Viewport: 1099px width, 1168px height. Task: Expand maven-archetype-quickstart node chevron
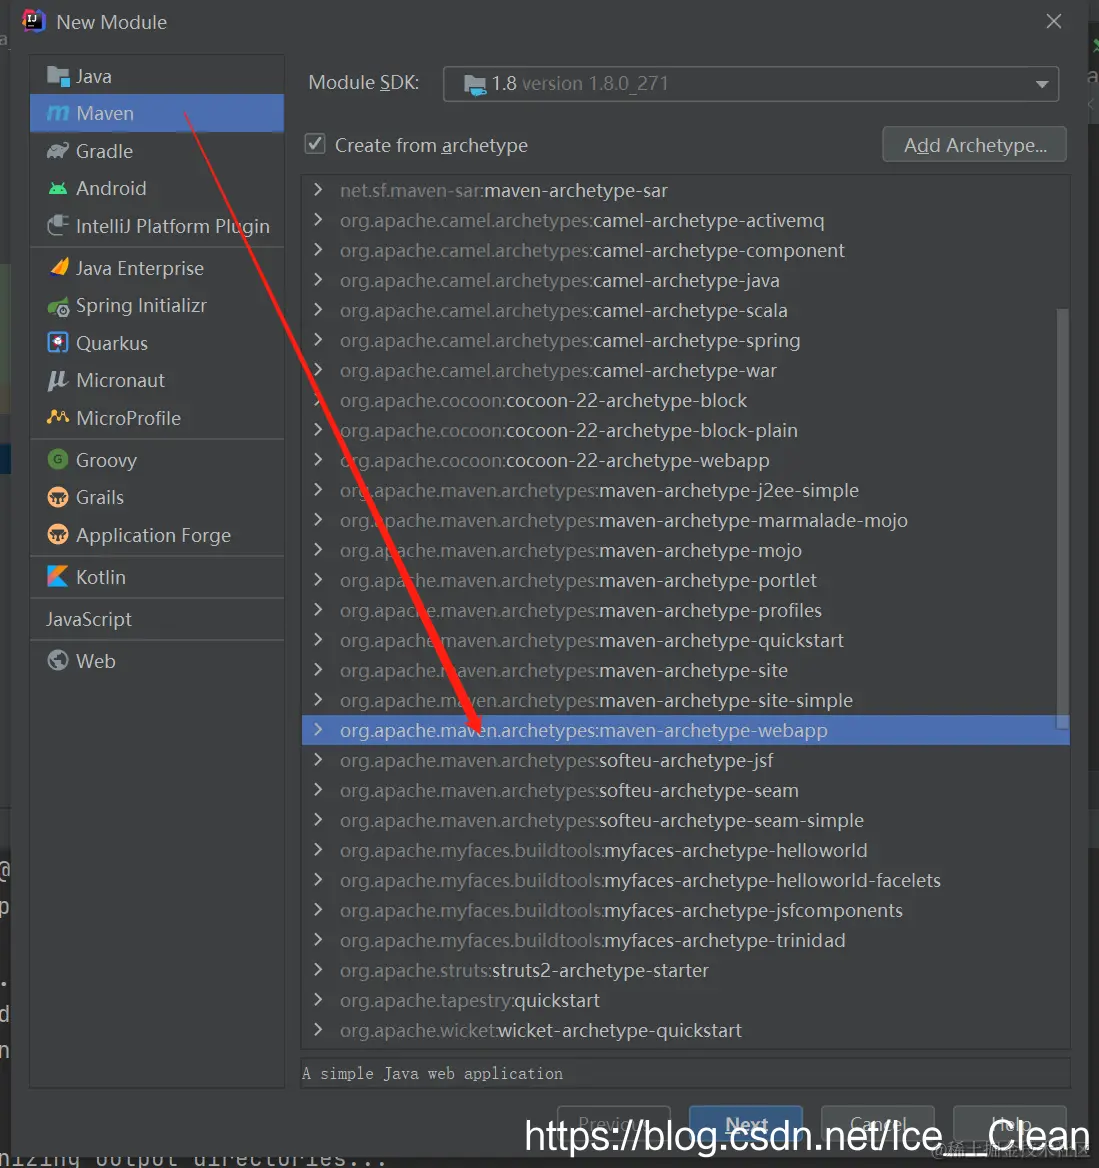pyautogui.click(x=318, y=640)
